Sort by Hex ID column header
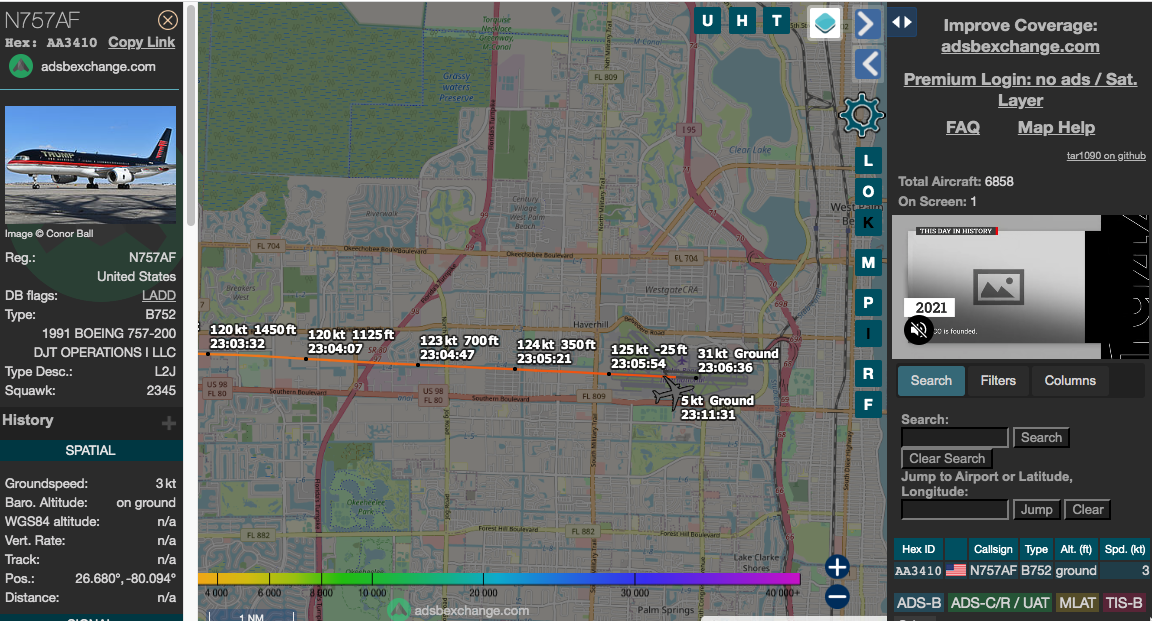 pyautogui.click(x=918, y=549)
